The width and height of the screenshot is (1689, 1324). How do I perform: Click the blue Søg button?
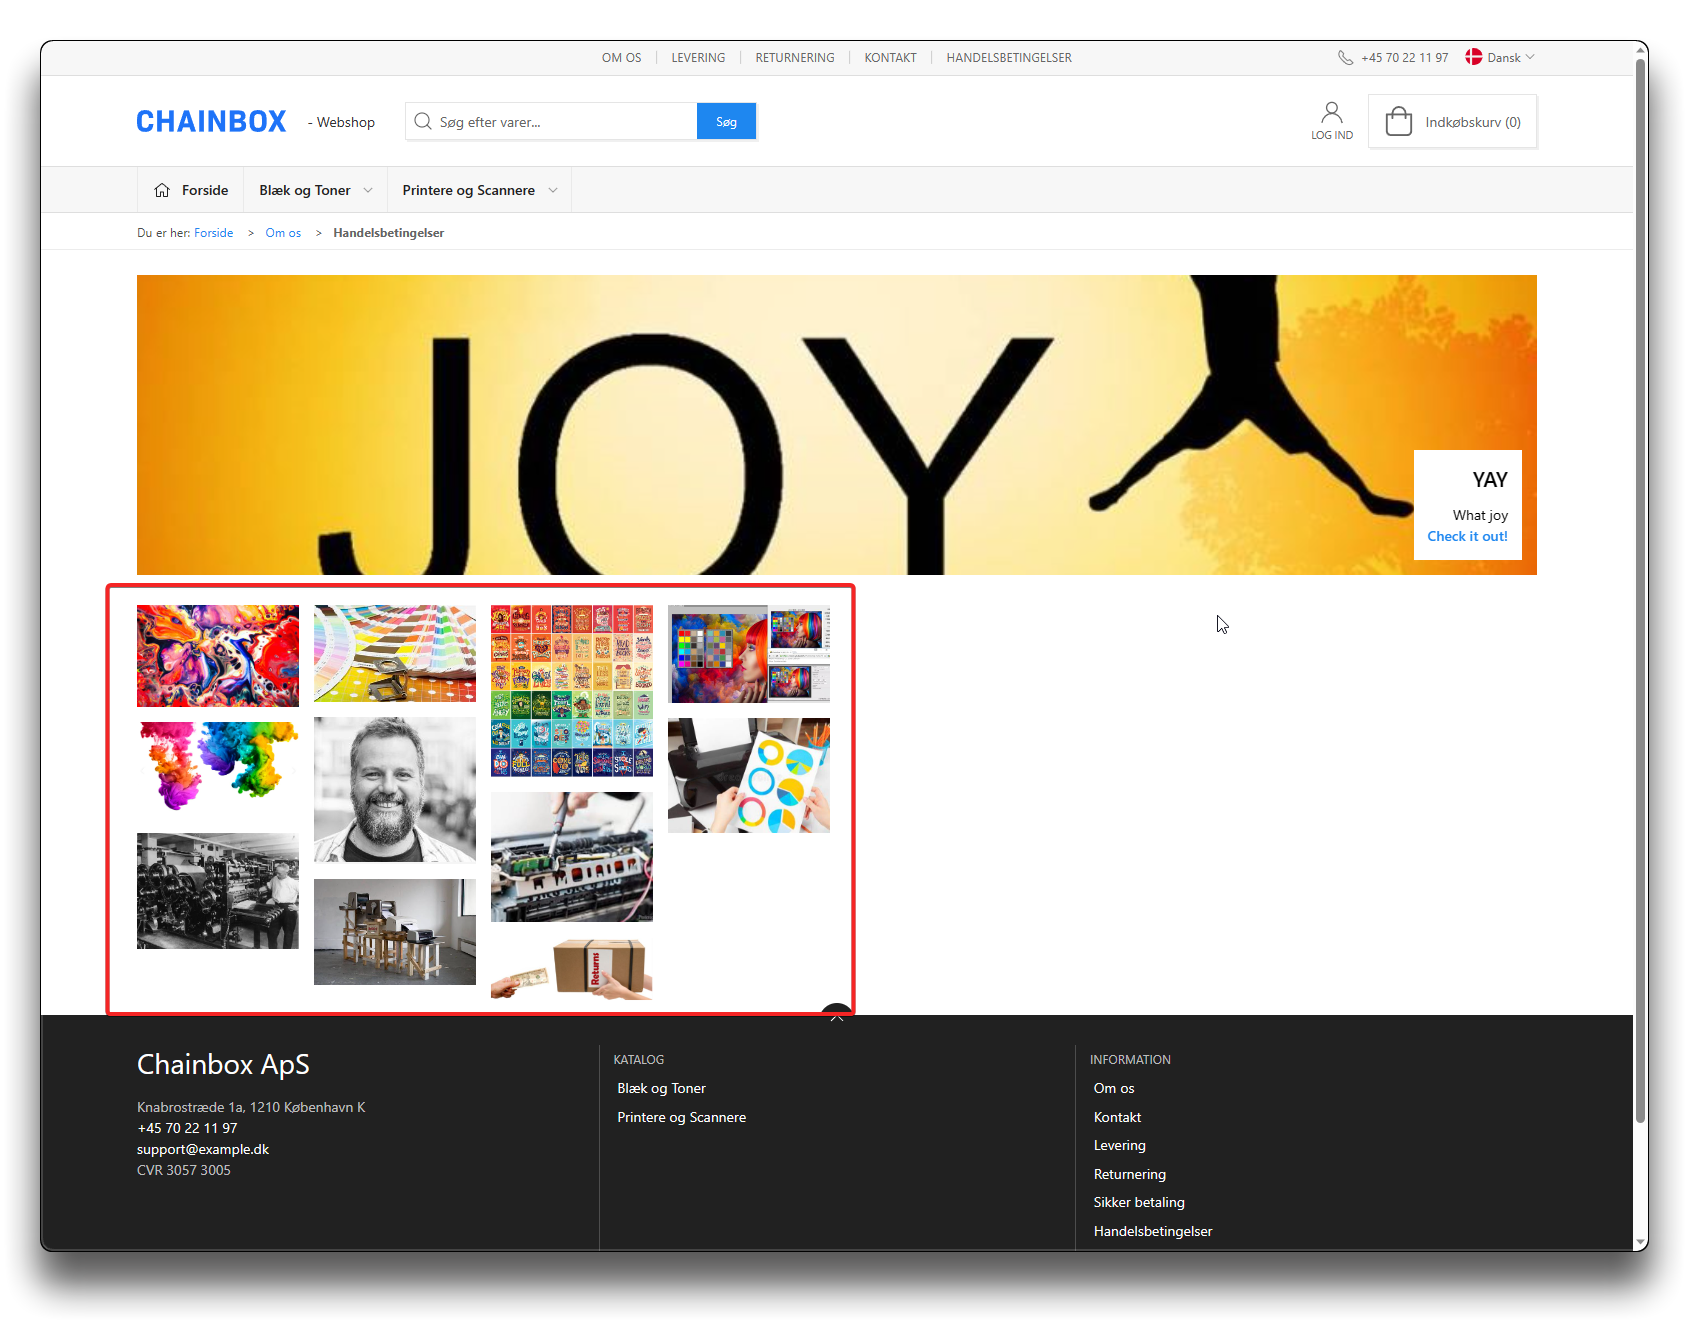[x=726, y=122]
